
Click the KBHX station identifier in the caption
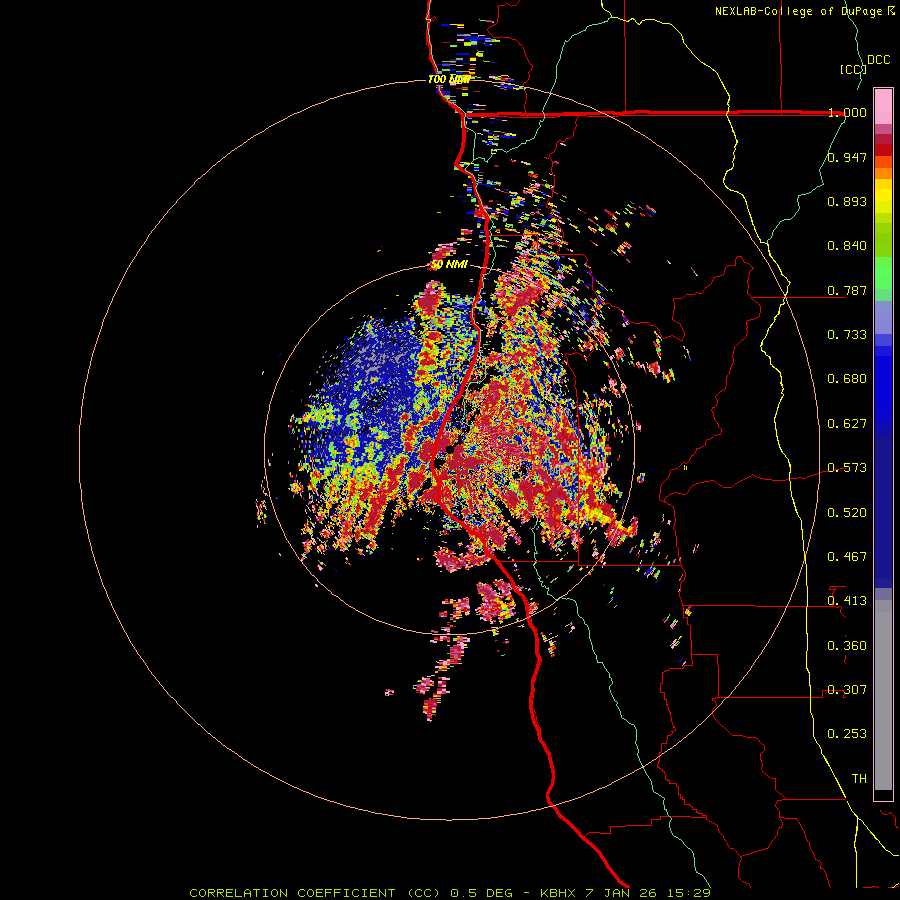click(x=558, y=893)
